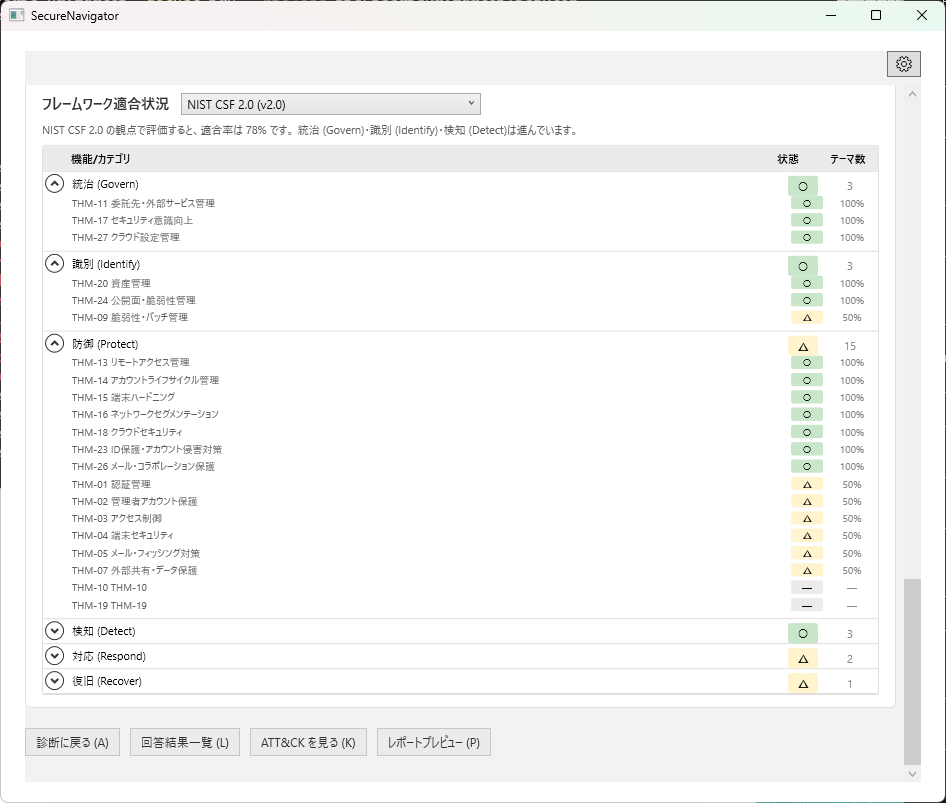Click the ○ status icon for THM-13 リモートアクセス管理

806,362
